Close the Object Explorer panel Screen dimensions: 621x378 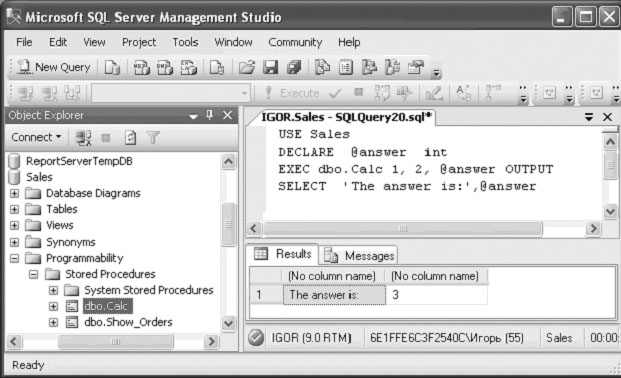click(x=227, y=115)
